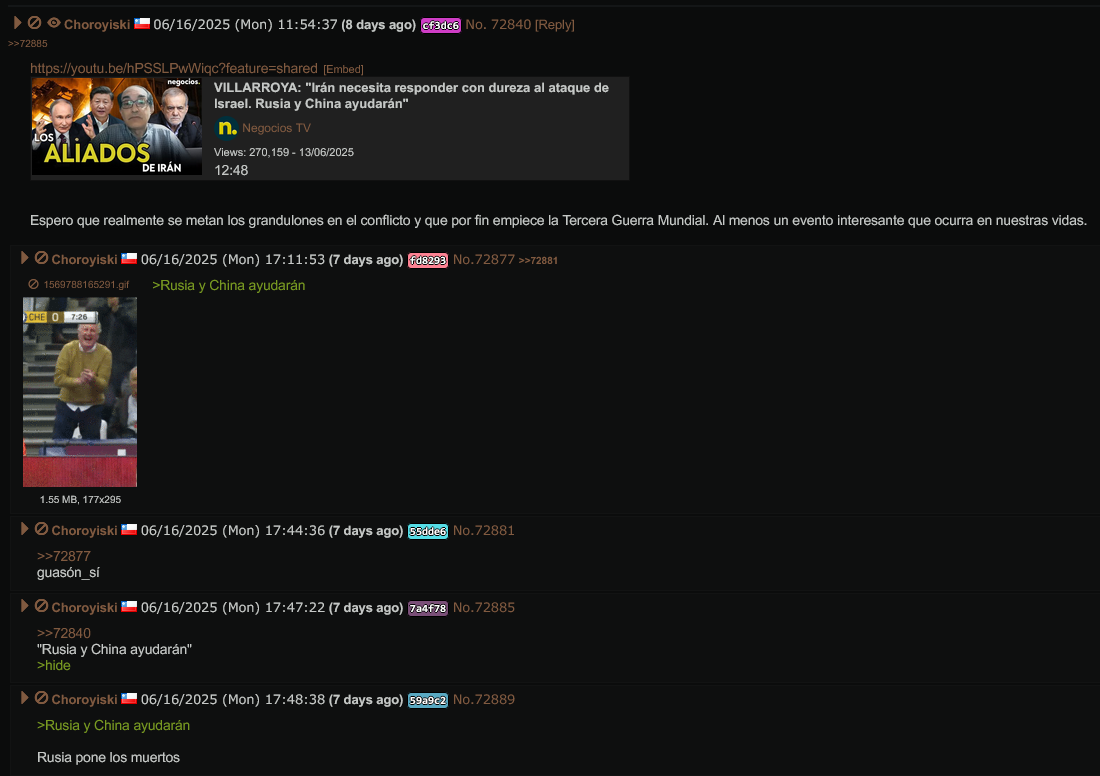Click the hide icon on post 72877
The height and width of the screenshot is (776, 1100).
coord(41,257)
